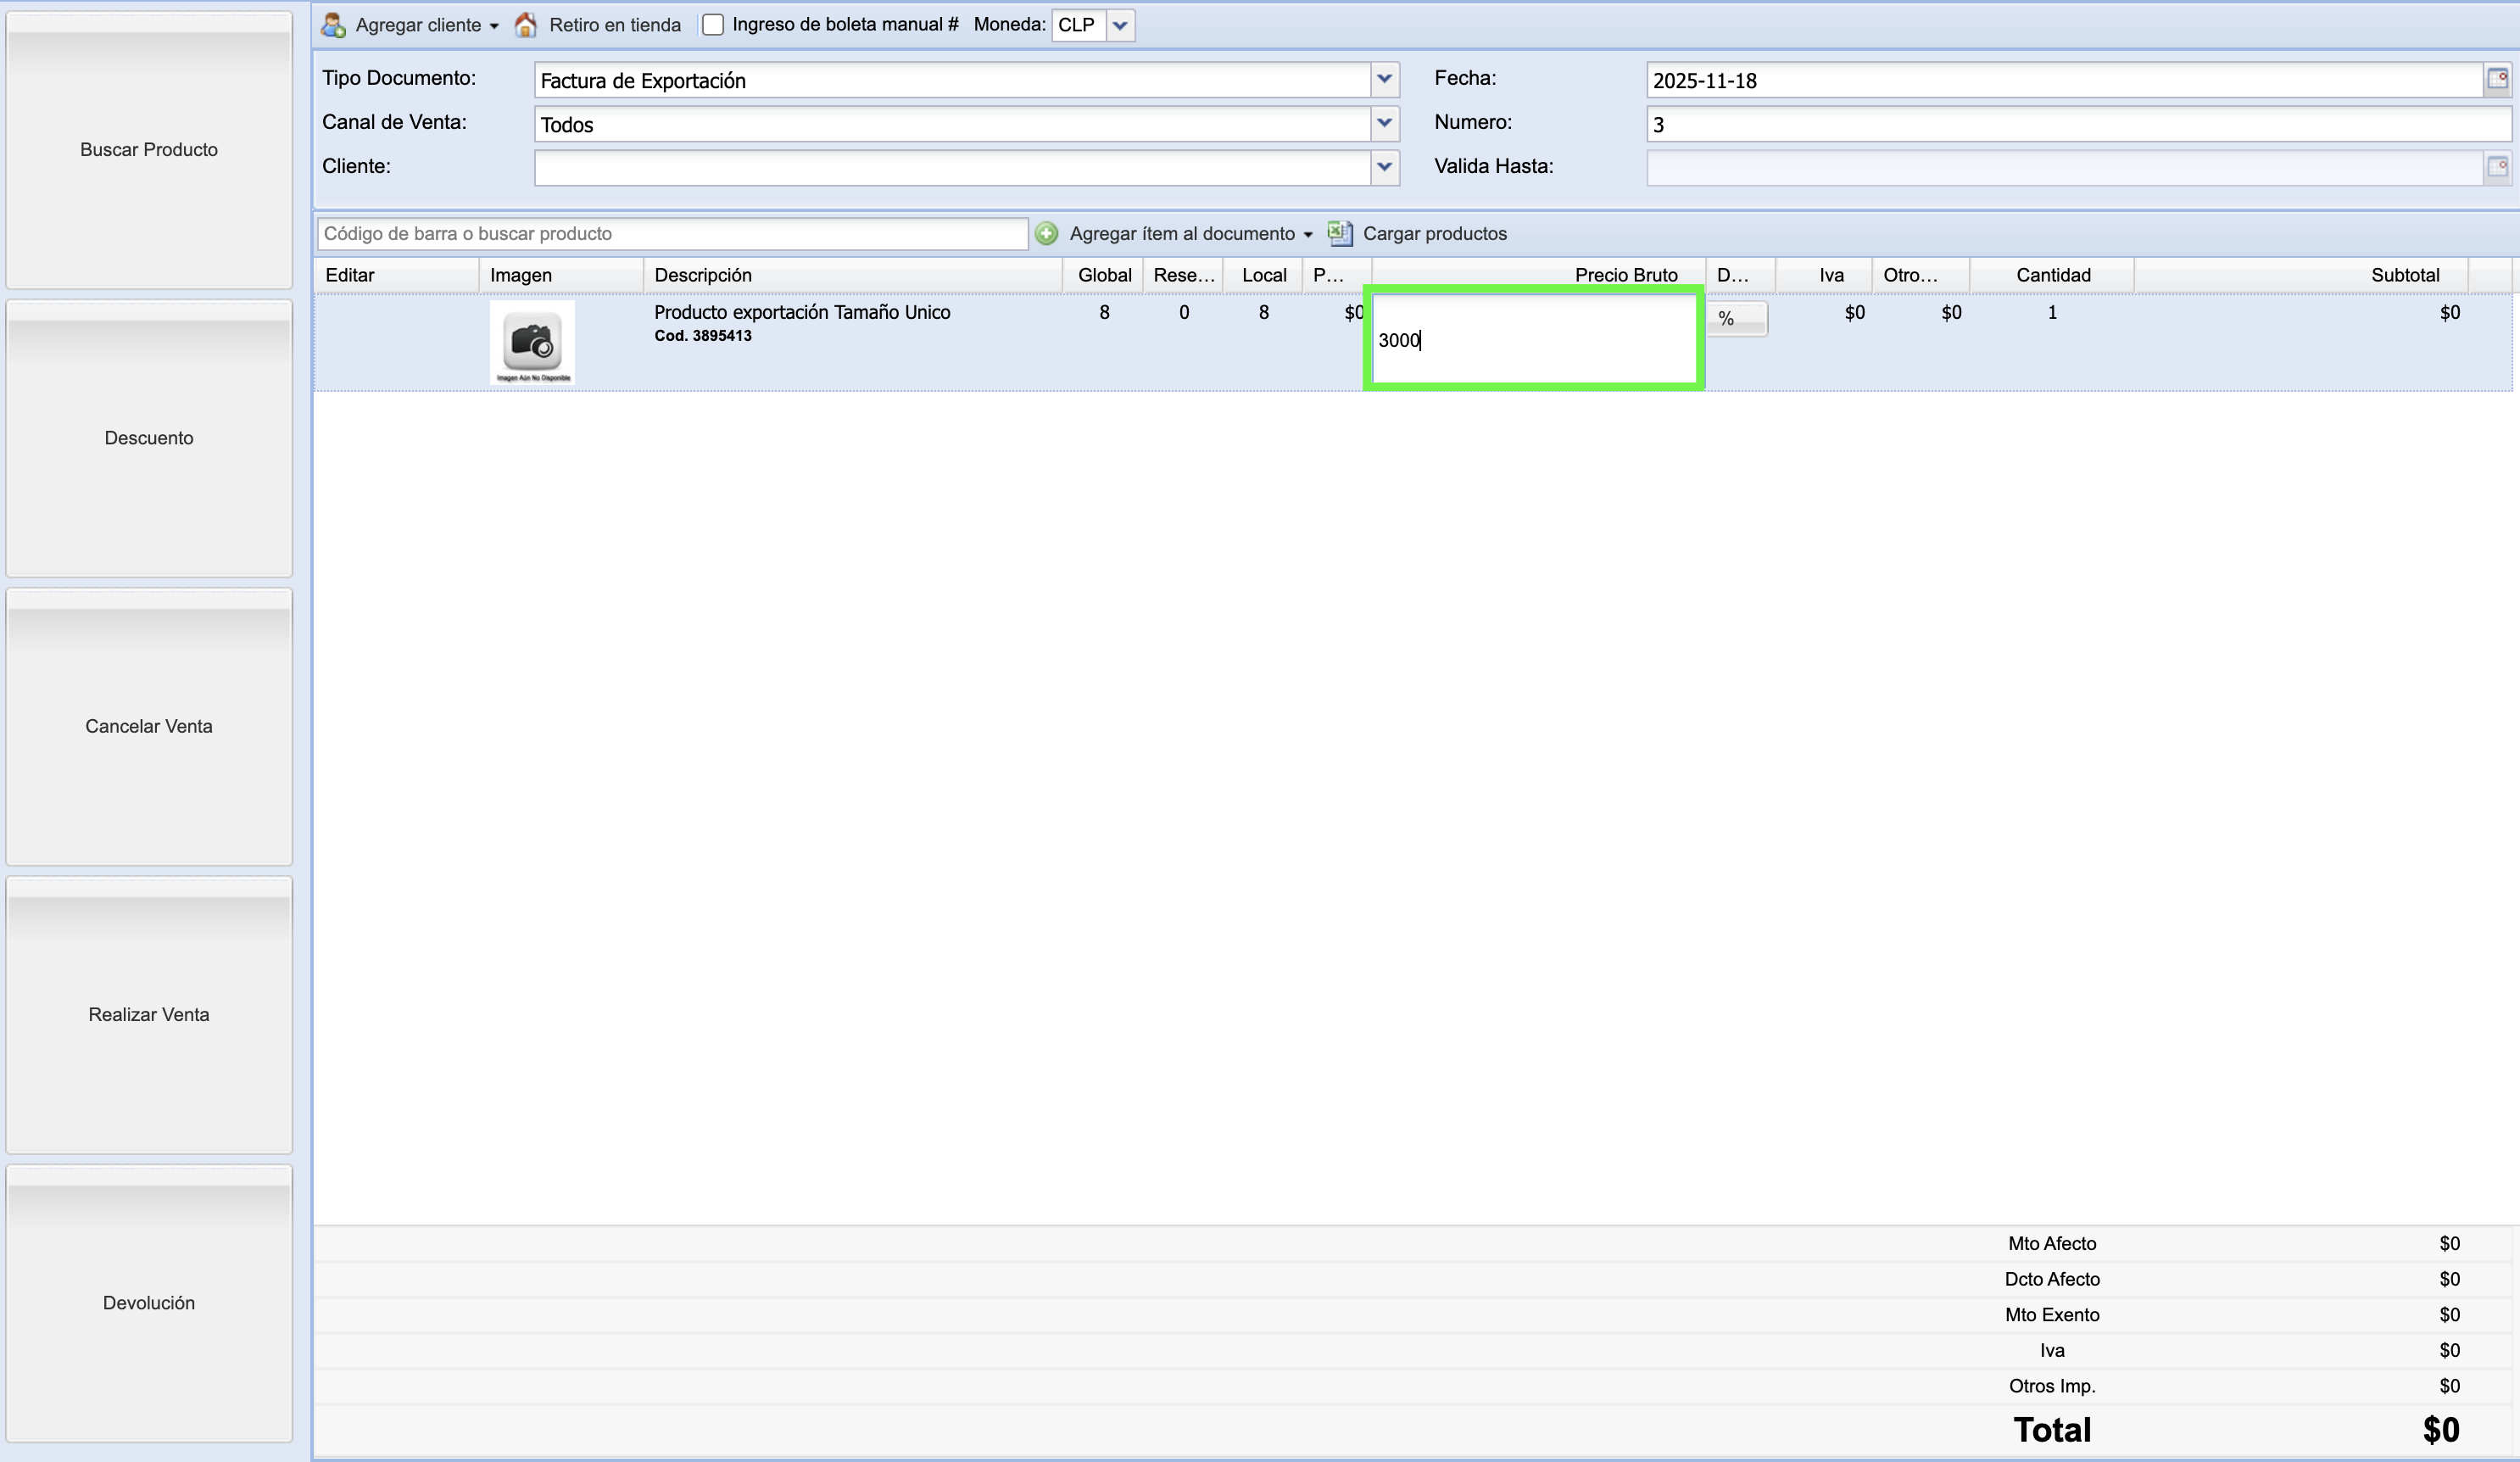Click the Código de barra search field
The width and height of the screenshot is (2520, 1462).
tap(672, 233)
